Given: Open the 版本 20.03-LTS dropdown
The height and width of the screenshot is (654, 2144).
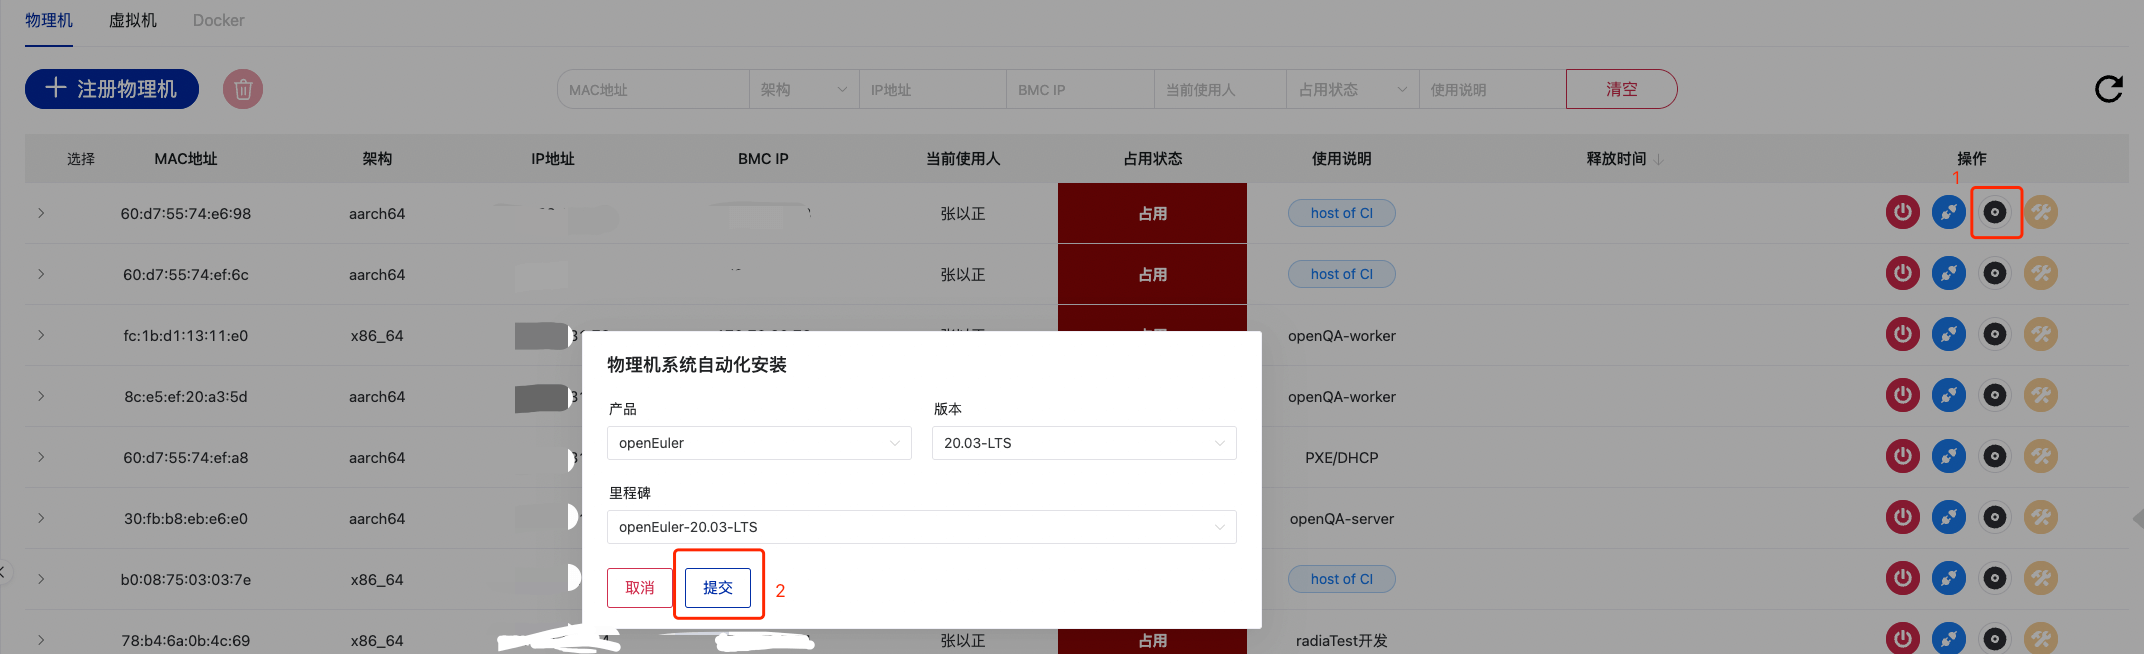Looking at the screenshot, I should tap(1083, 443).
